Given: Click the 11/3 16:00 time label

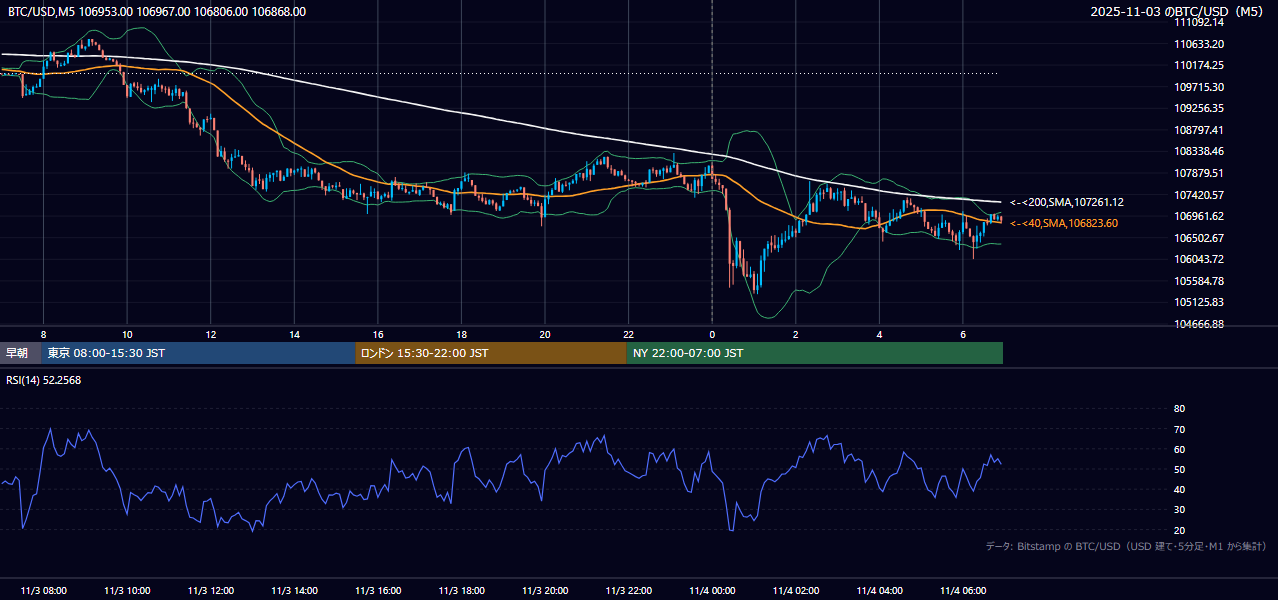Looking at the screenshot, I should tap(378, 591).
